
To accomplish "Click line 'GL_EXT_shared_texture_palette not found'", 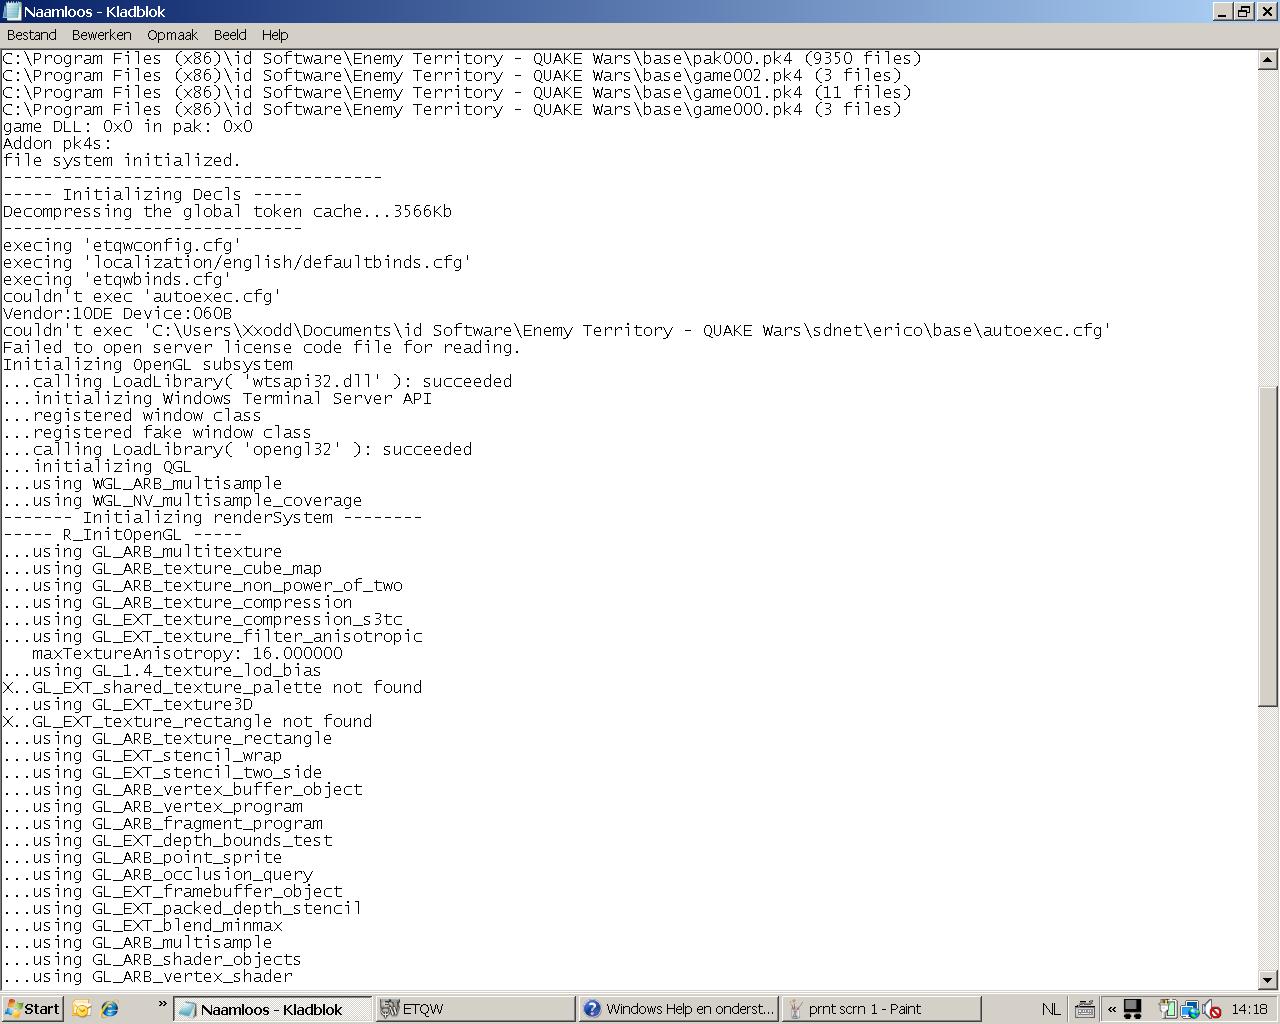I will coord(212,687).
